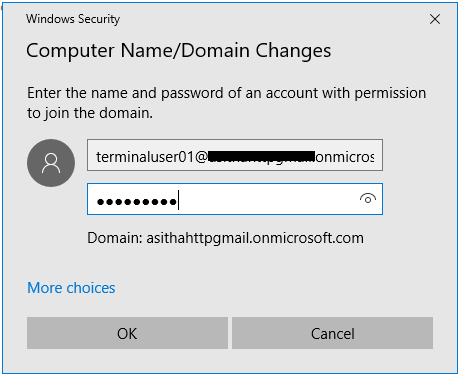The width and height of the screenshot is (461, 377).
Task: Click the empty area inside the password box
Action: point(267,199)
